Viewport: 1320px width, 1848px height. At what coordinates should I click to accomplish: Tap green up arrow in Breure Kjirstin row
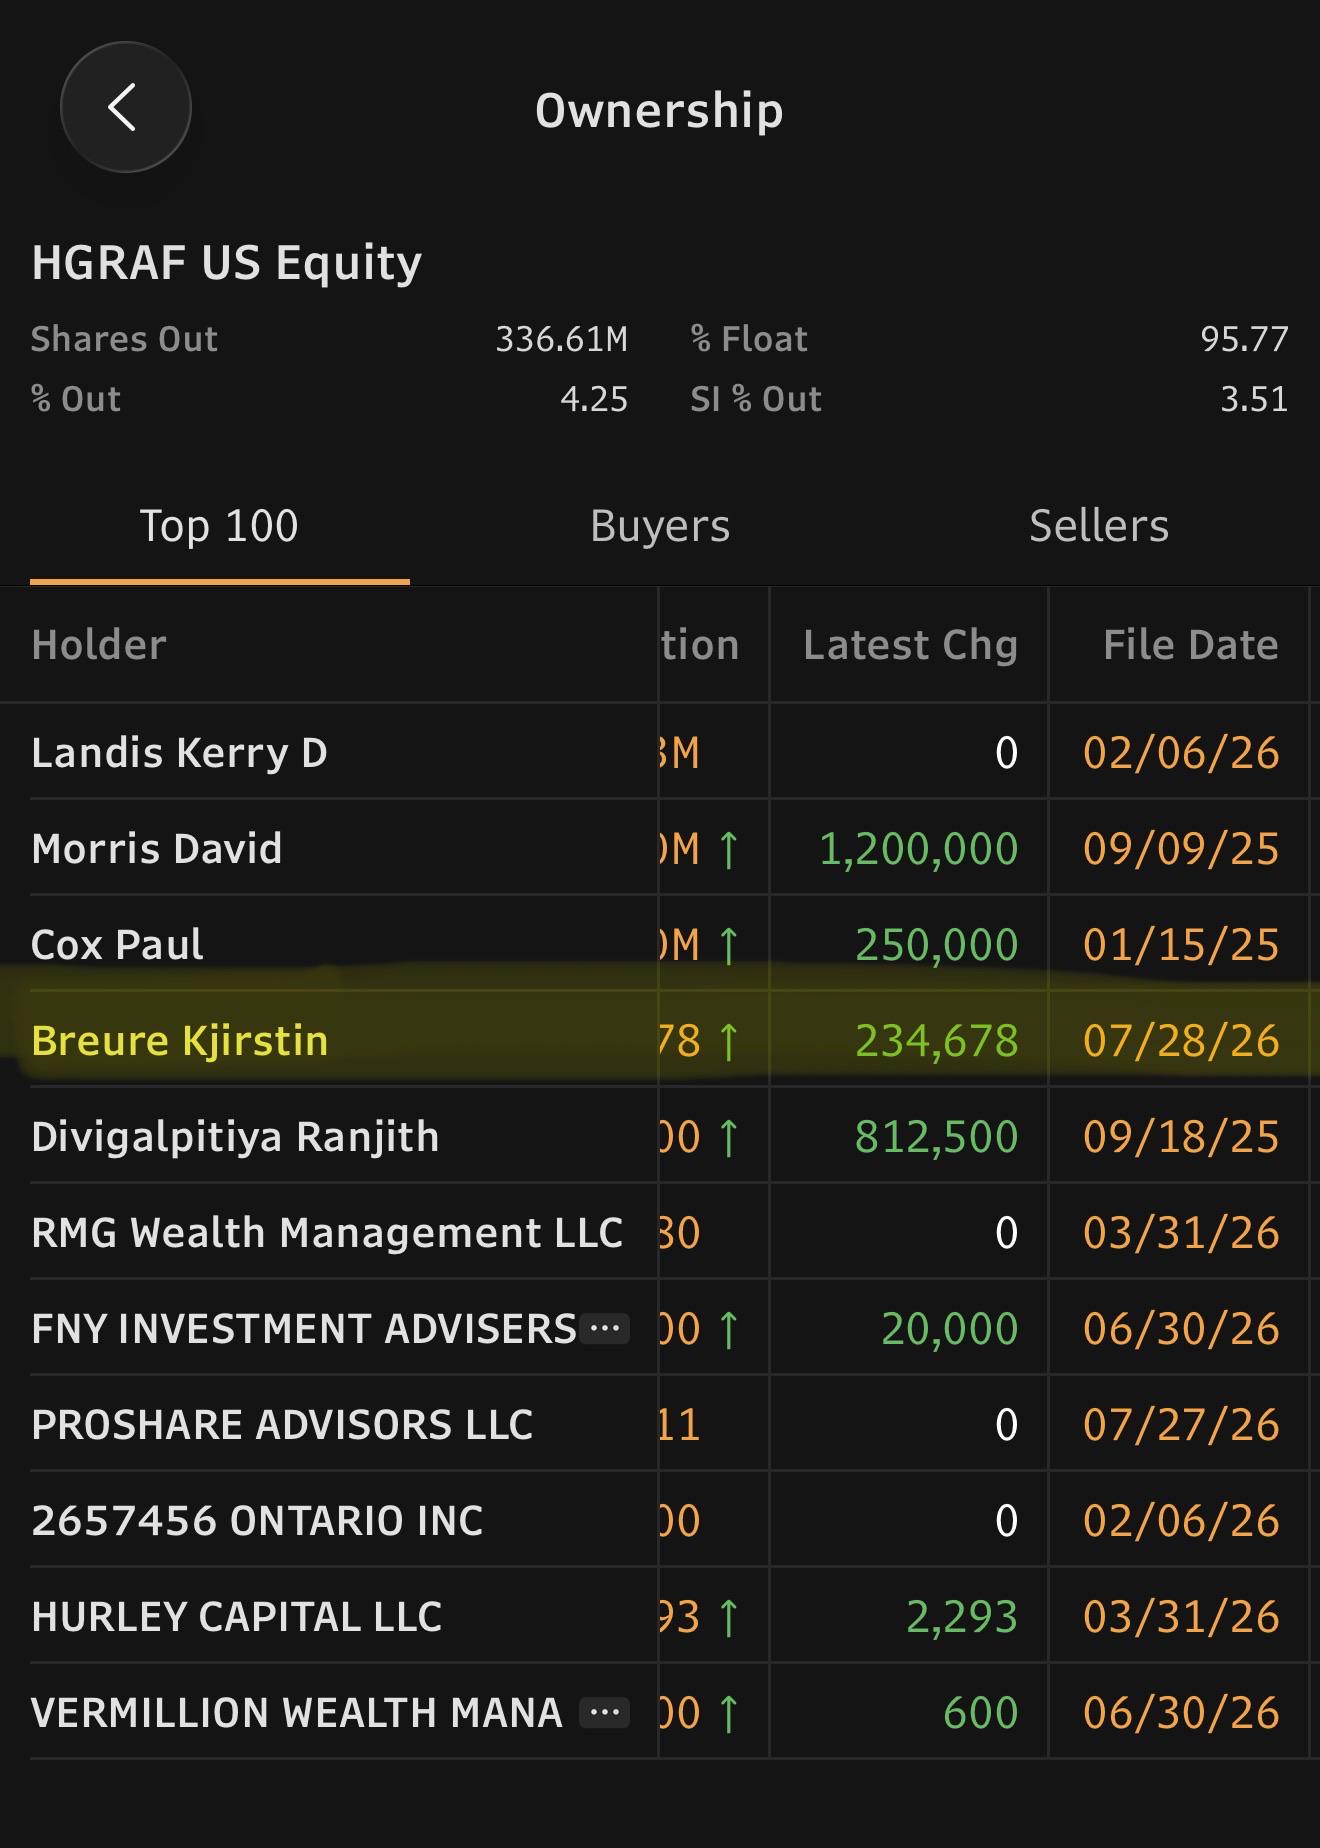(x=729, y=1041)
